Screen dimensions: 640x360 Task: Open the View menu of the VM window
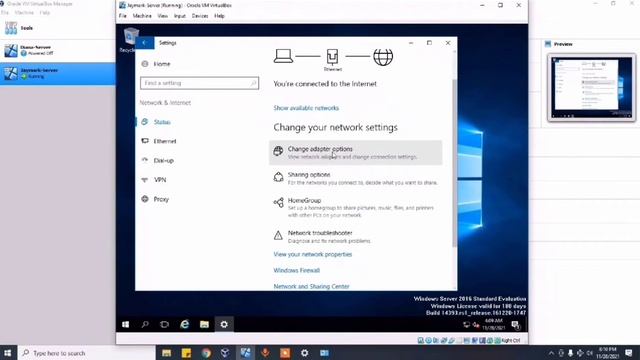click(162, 16)
